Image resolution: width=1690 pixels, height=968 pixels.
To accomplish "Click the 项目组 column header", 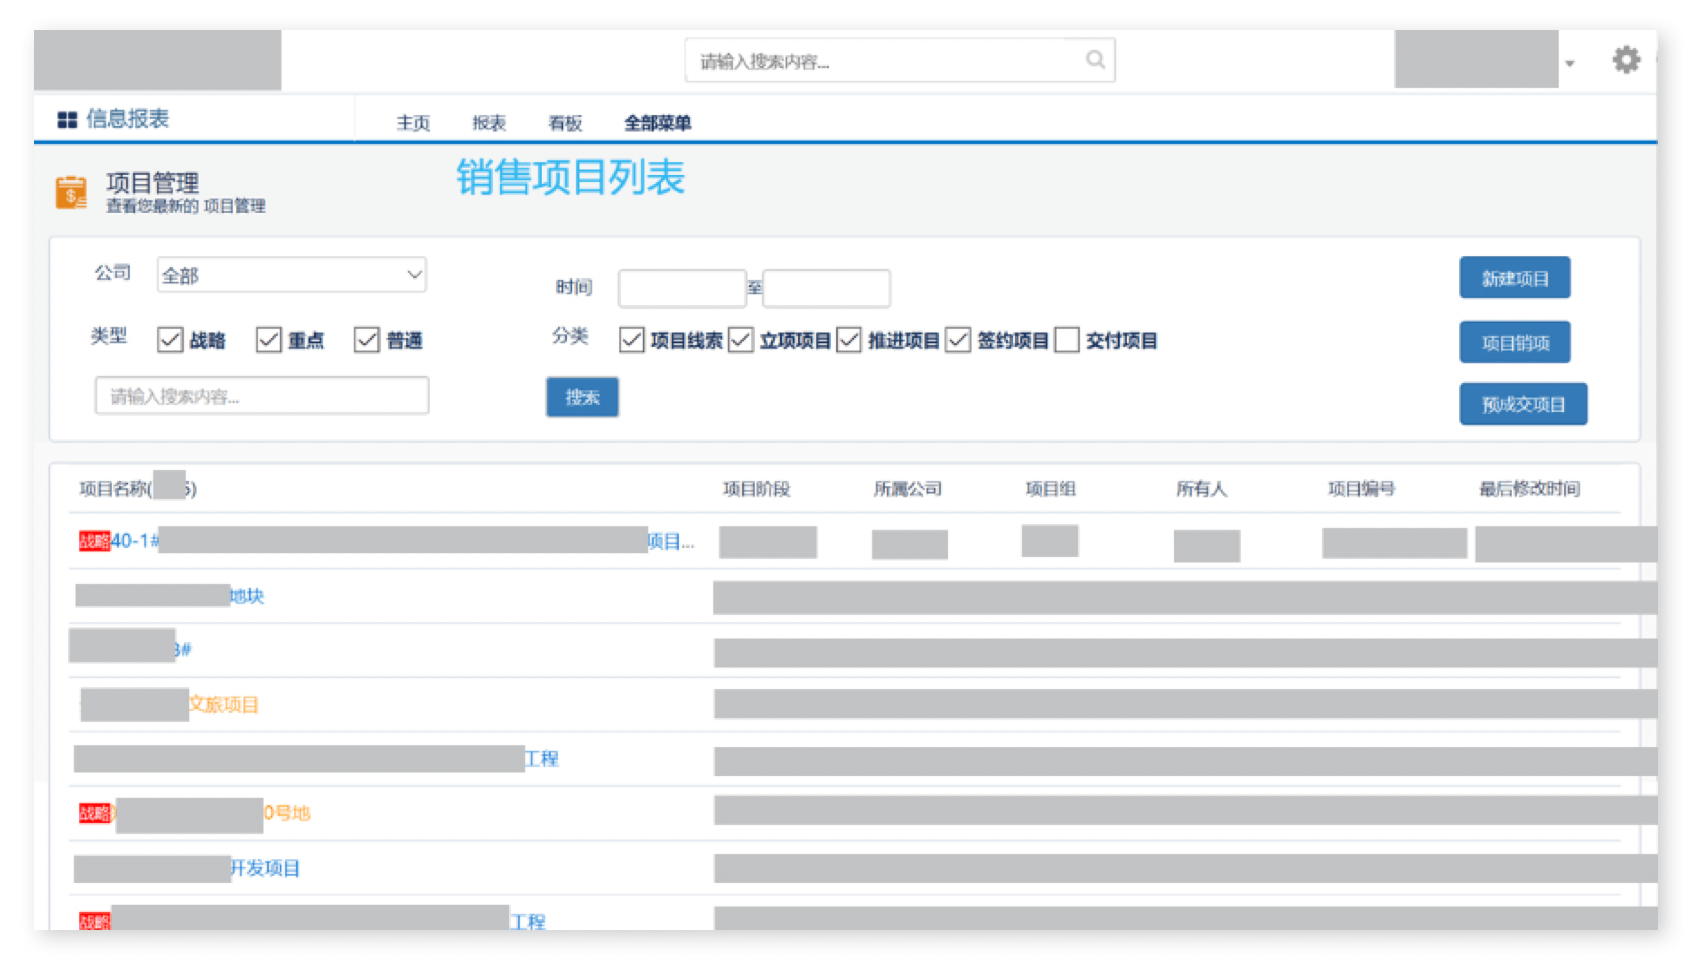I will pyautogui.click(x=1051, y=489).
